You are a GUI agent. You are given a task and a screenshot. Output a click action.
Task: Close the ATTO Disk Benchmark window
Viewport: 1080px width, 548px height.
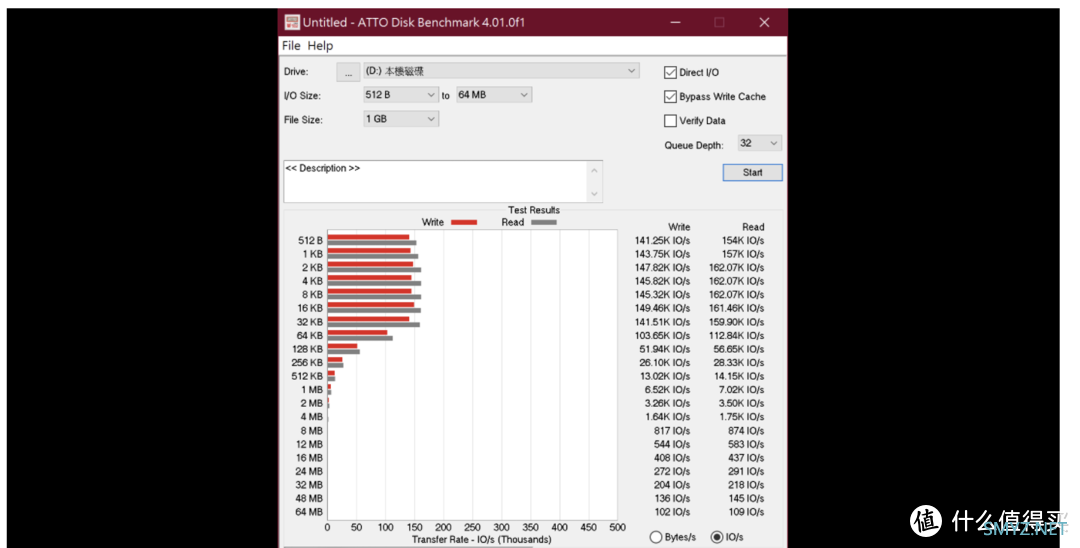pos(764,23)
